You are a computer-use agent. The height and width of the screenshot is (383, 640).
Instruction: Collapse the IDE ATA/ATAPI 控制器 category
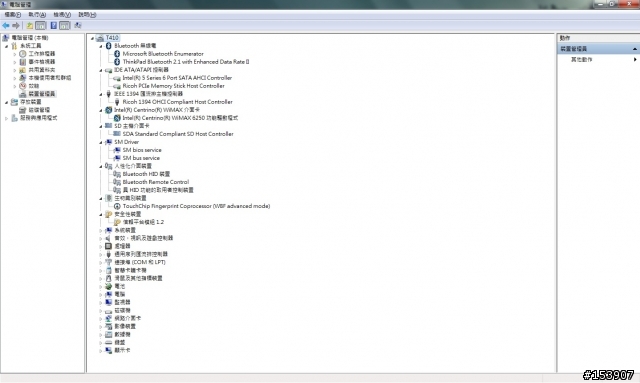(x=101, y=70)
